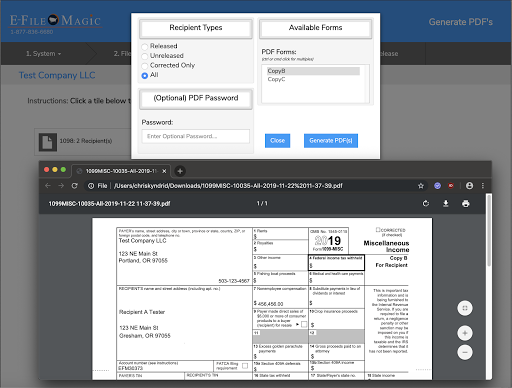Click the optional PDF password field
Viewport: 512px width, 388px height.
point(196,136)
